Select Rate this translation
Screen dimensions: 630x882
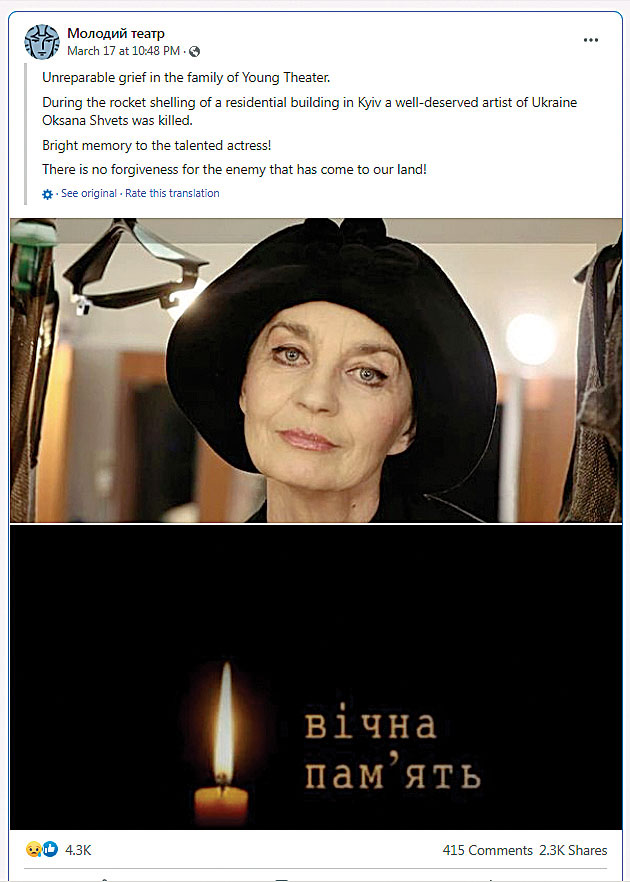(172, 194)
